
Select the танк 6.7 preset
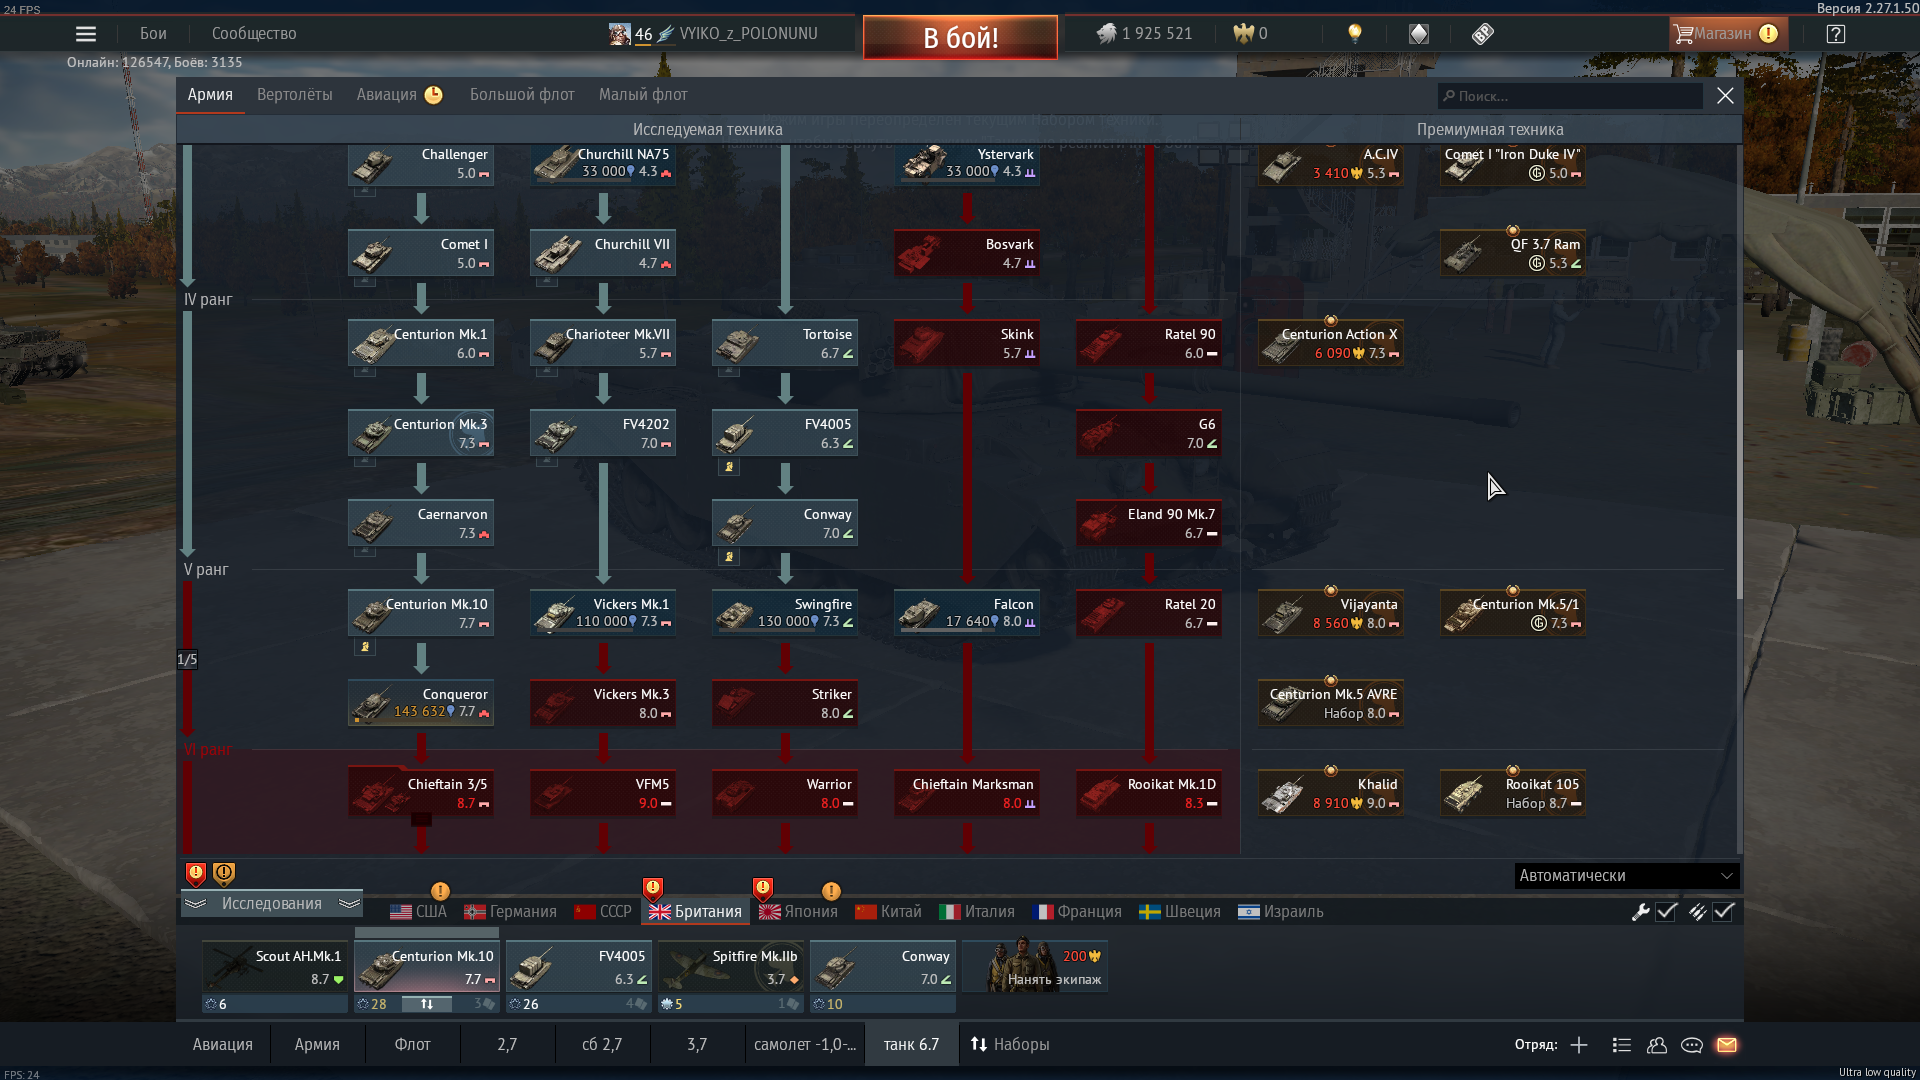coord(911,1044)
